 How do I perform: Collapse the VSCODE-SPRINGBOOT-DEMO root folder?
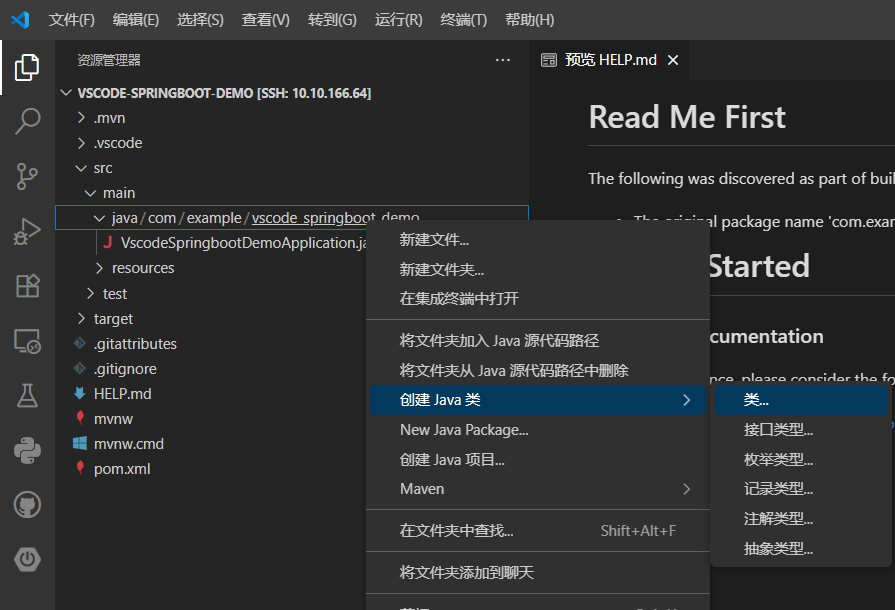66,92
